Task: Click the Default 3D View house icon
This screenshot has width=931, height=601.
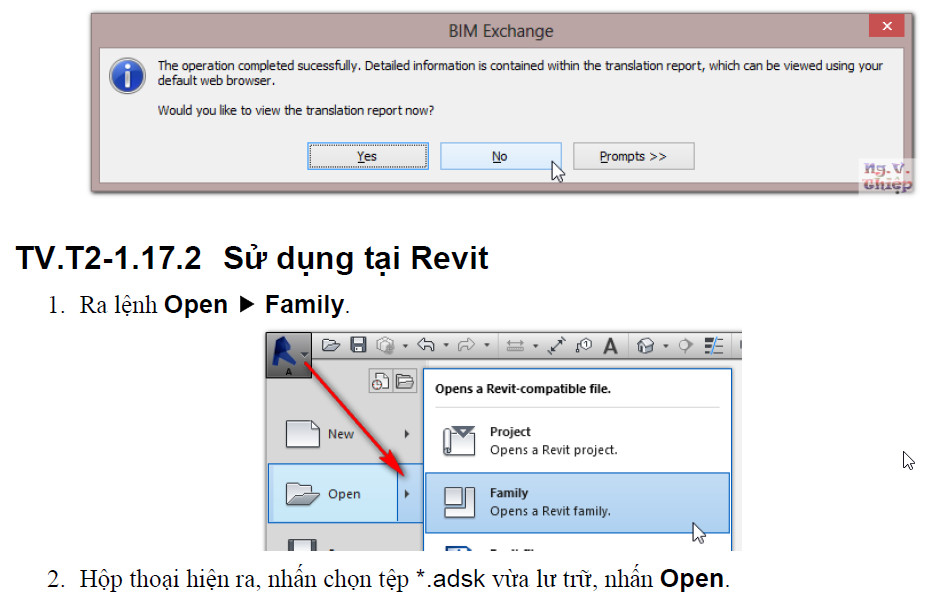Action: (x=645, y=346)
